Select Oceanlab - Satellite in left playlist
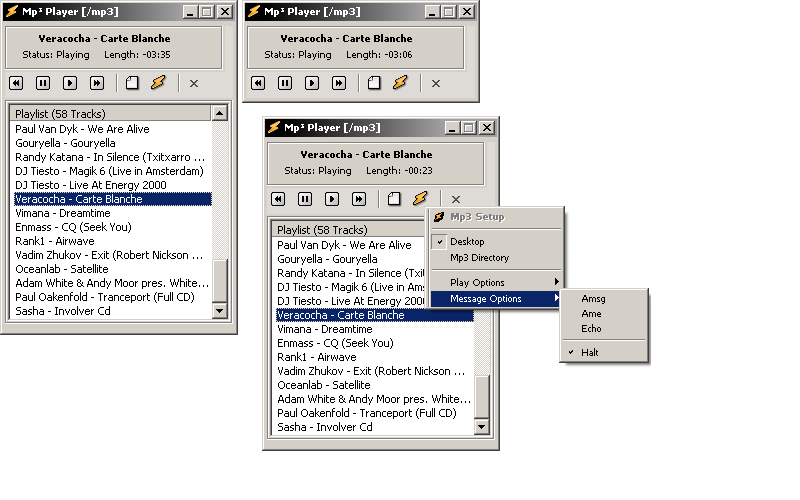The width and height of the screenshot is (800, 500). click(x=113, y=269)
